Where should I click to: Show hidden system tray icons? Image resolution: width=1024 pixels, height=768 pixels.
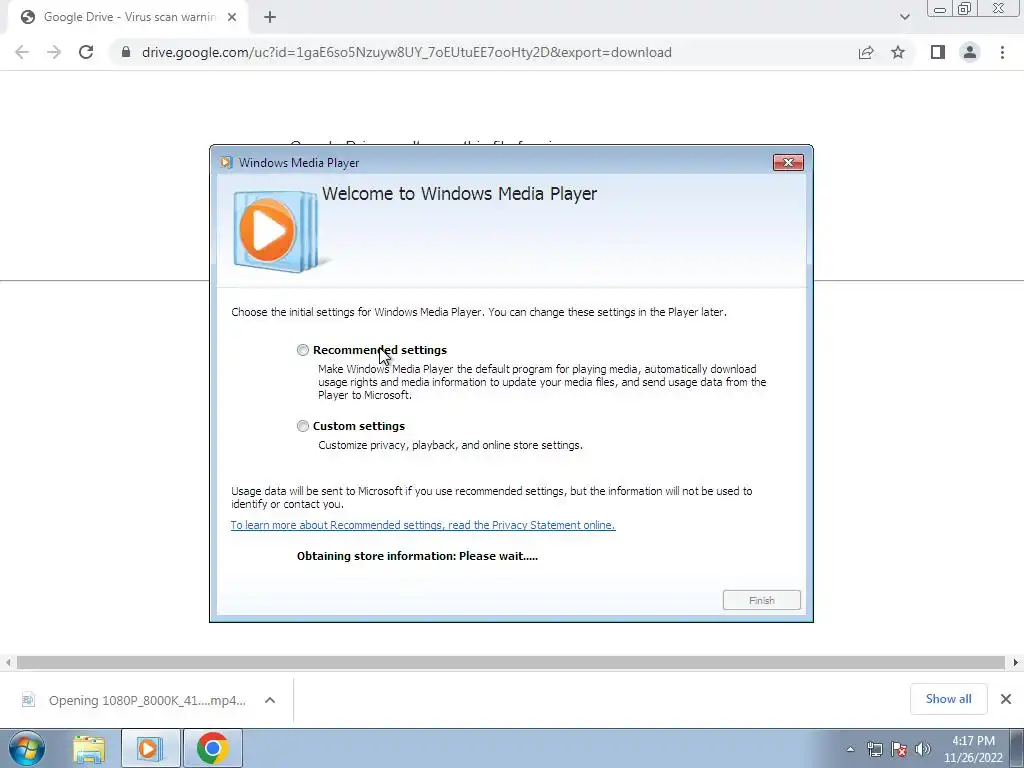point(850,749)
